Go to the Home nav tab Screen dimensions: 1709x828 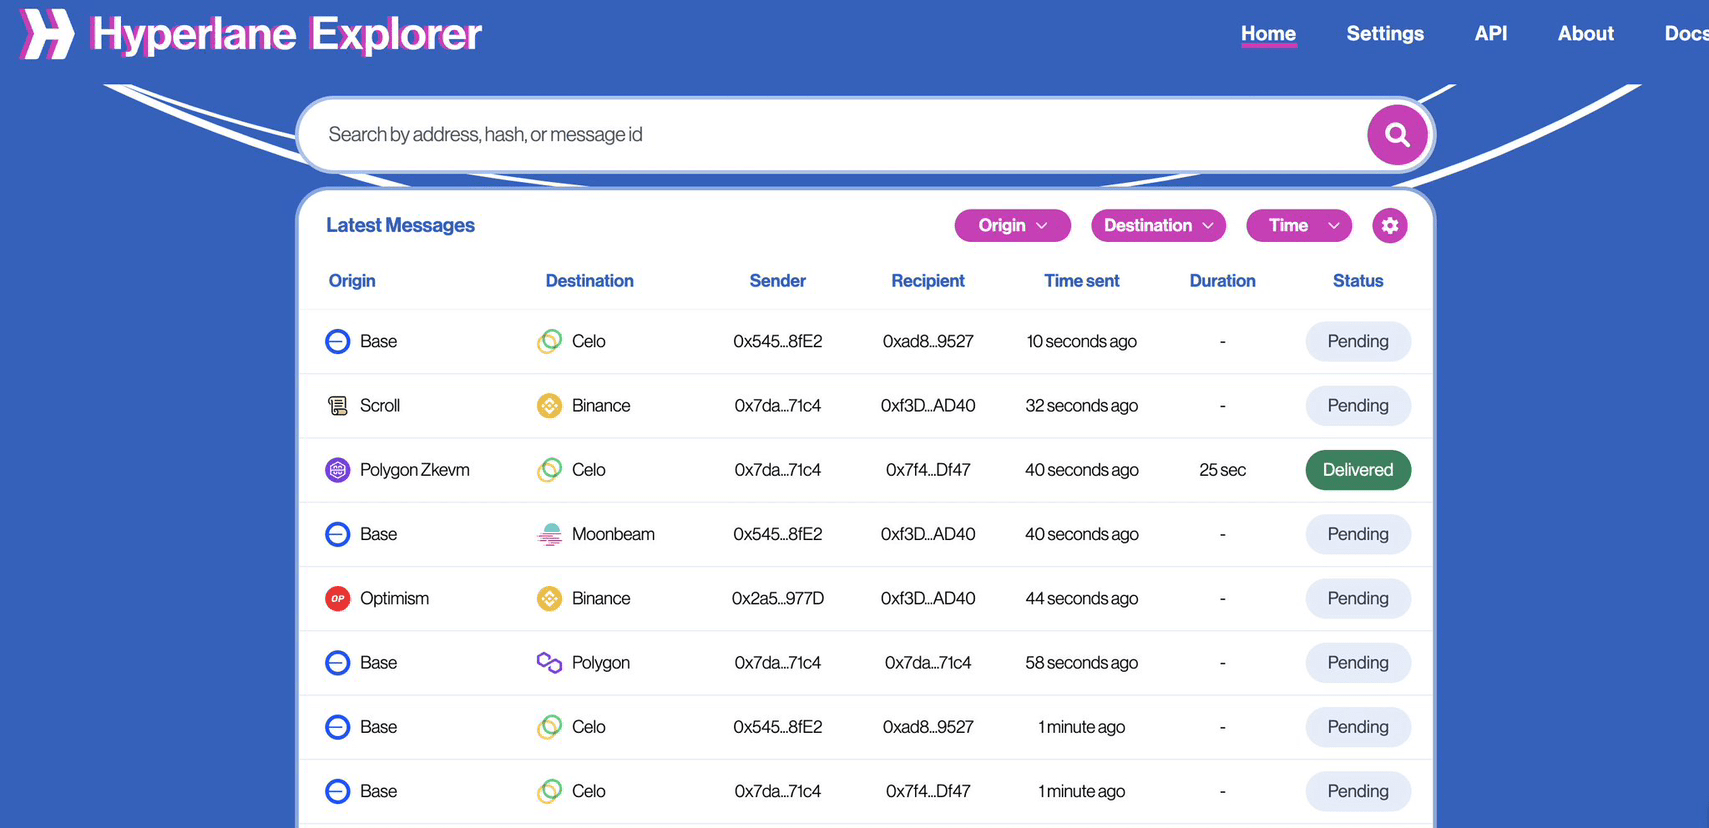(1268, 34)
